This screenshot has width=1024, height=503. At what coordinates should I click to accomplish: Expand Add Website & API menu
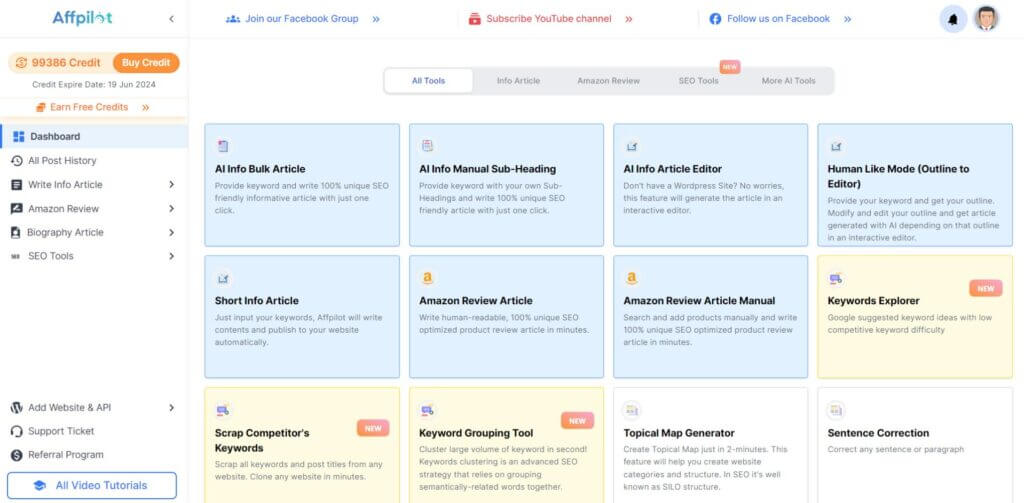pos(171,408)
